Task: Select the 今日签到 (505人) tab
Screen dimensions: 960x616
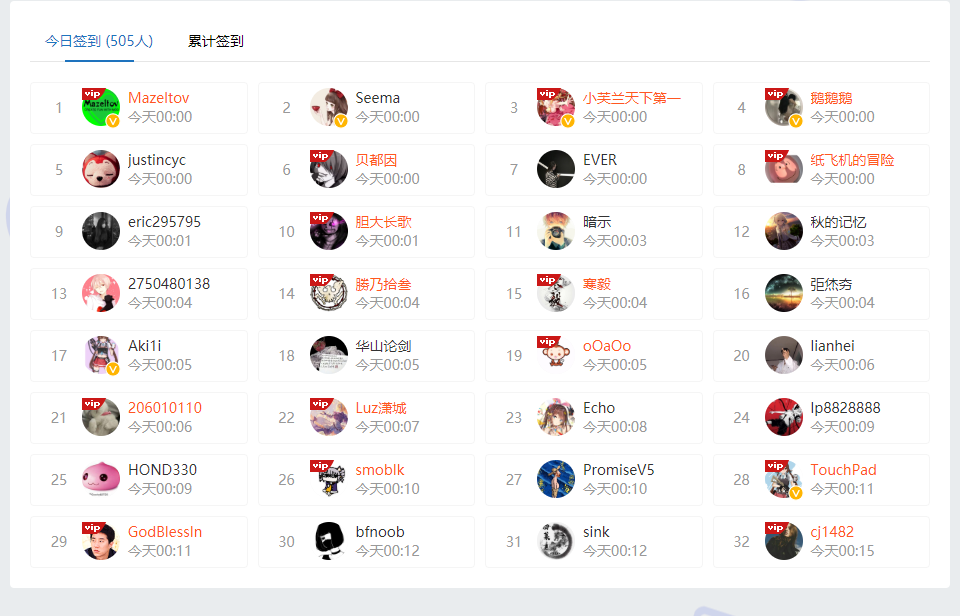Action: (99, 41)
